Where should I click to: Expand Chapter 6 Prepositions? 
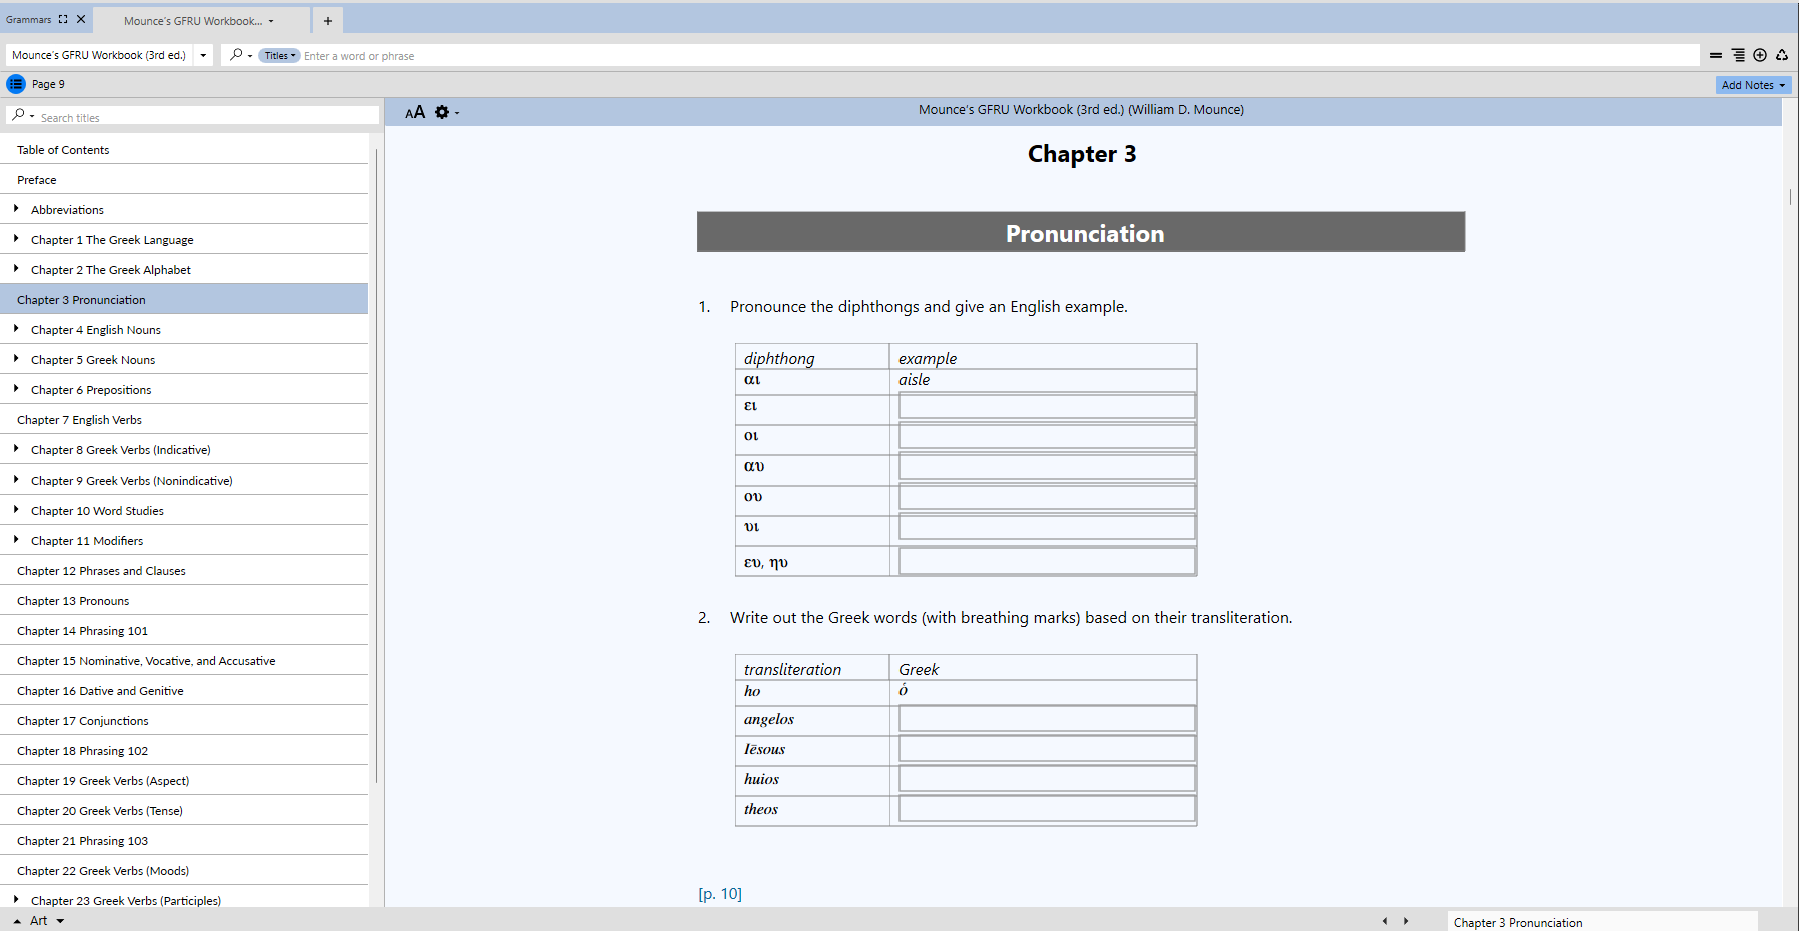(x=16, y=389)
